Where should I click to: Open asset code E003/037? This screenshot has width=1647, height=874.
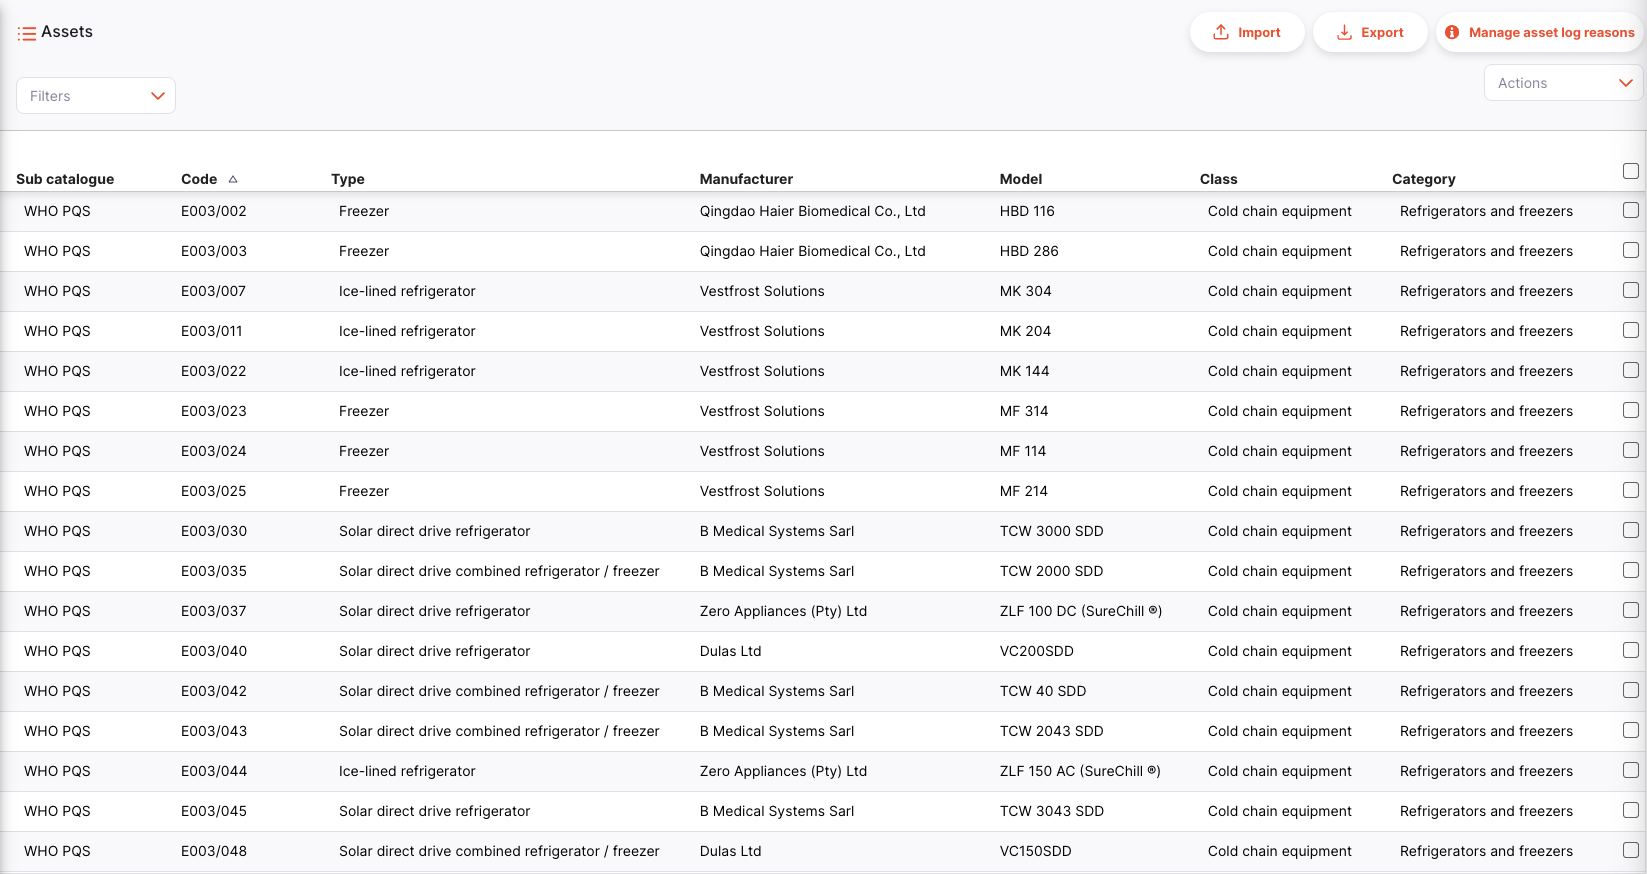213,611
